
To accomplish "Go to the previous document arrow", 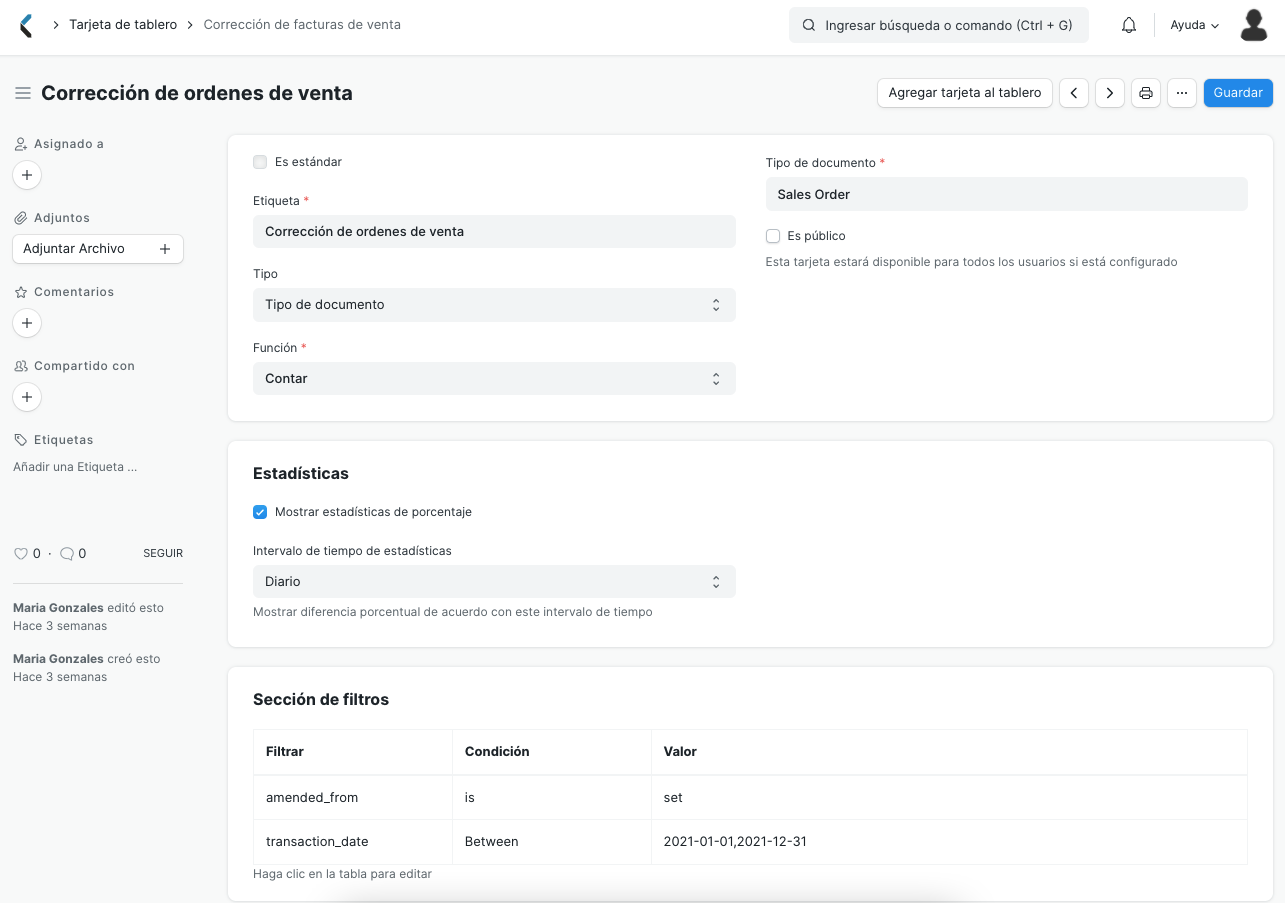I will pos(1074,93).
